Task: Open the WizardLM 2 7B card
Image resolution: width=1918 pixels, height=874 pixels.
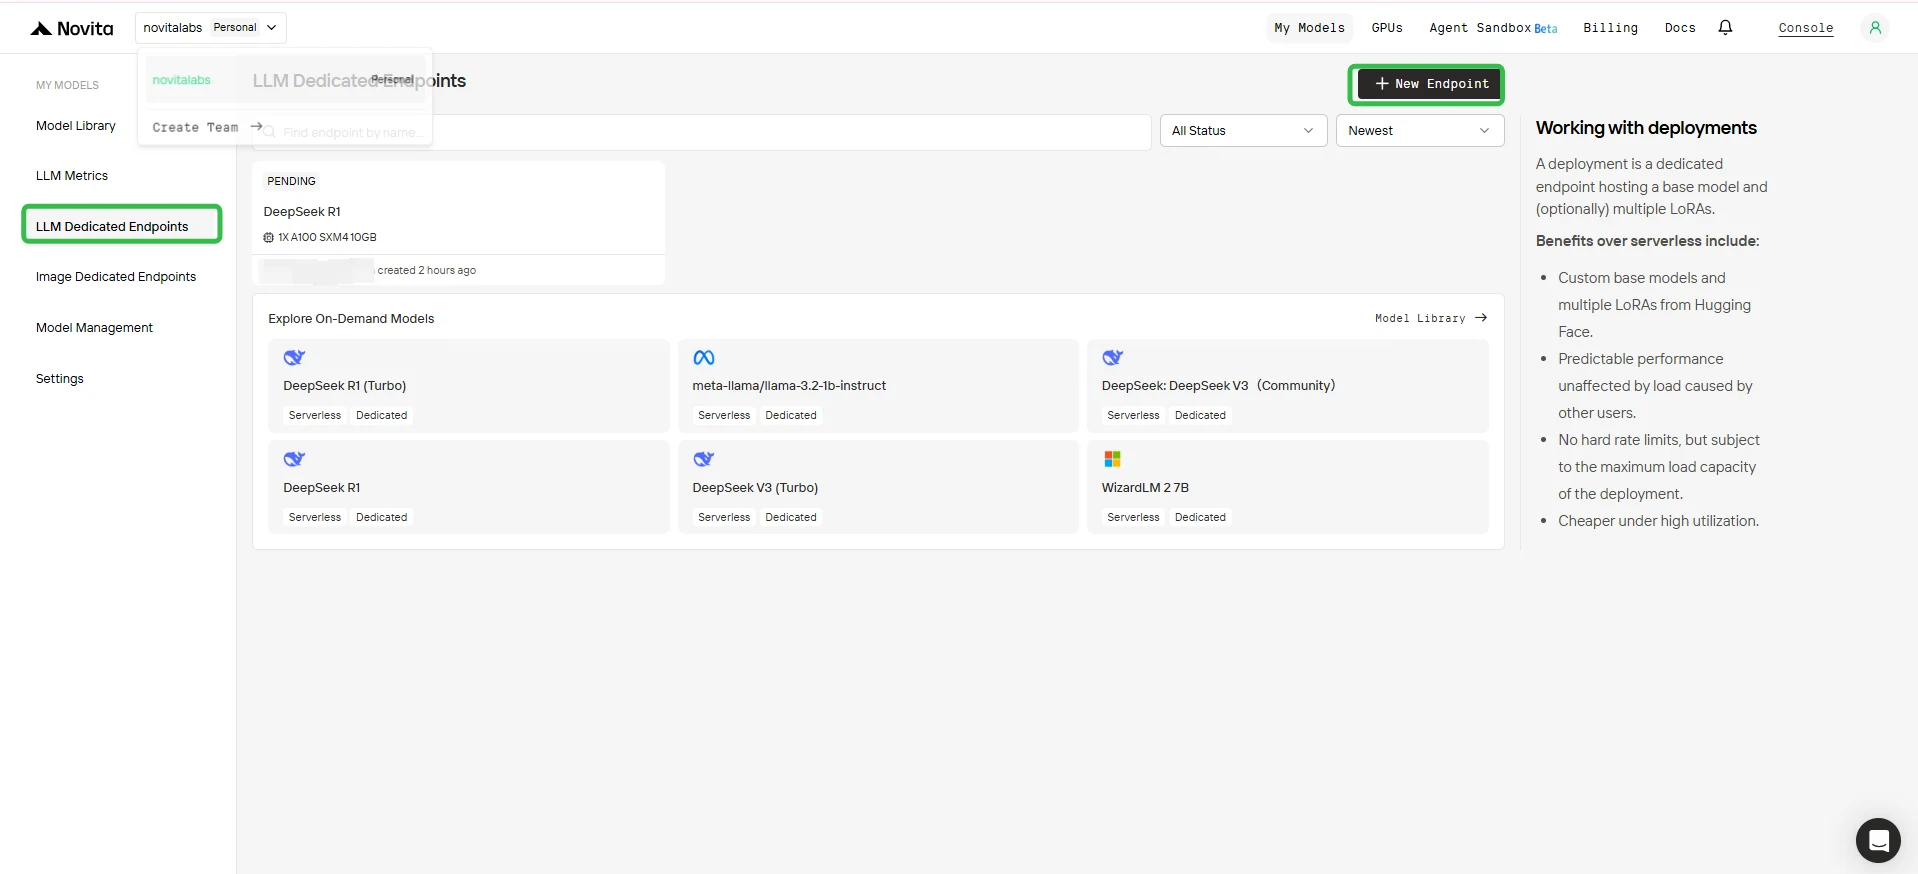Action: [1288, 488]
